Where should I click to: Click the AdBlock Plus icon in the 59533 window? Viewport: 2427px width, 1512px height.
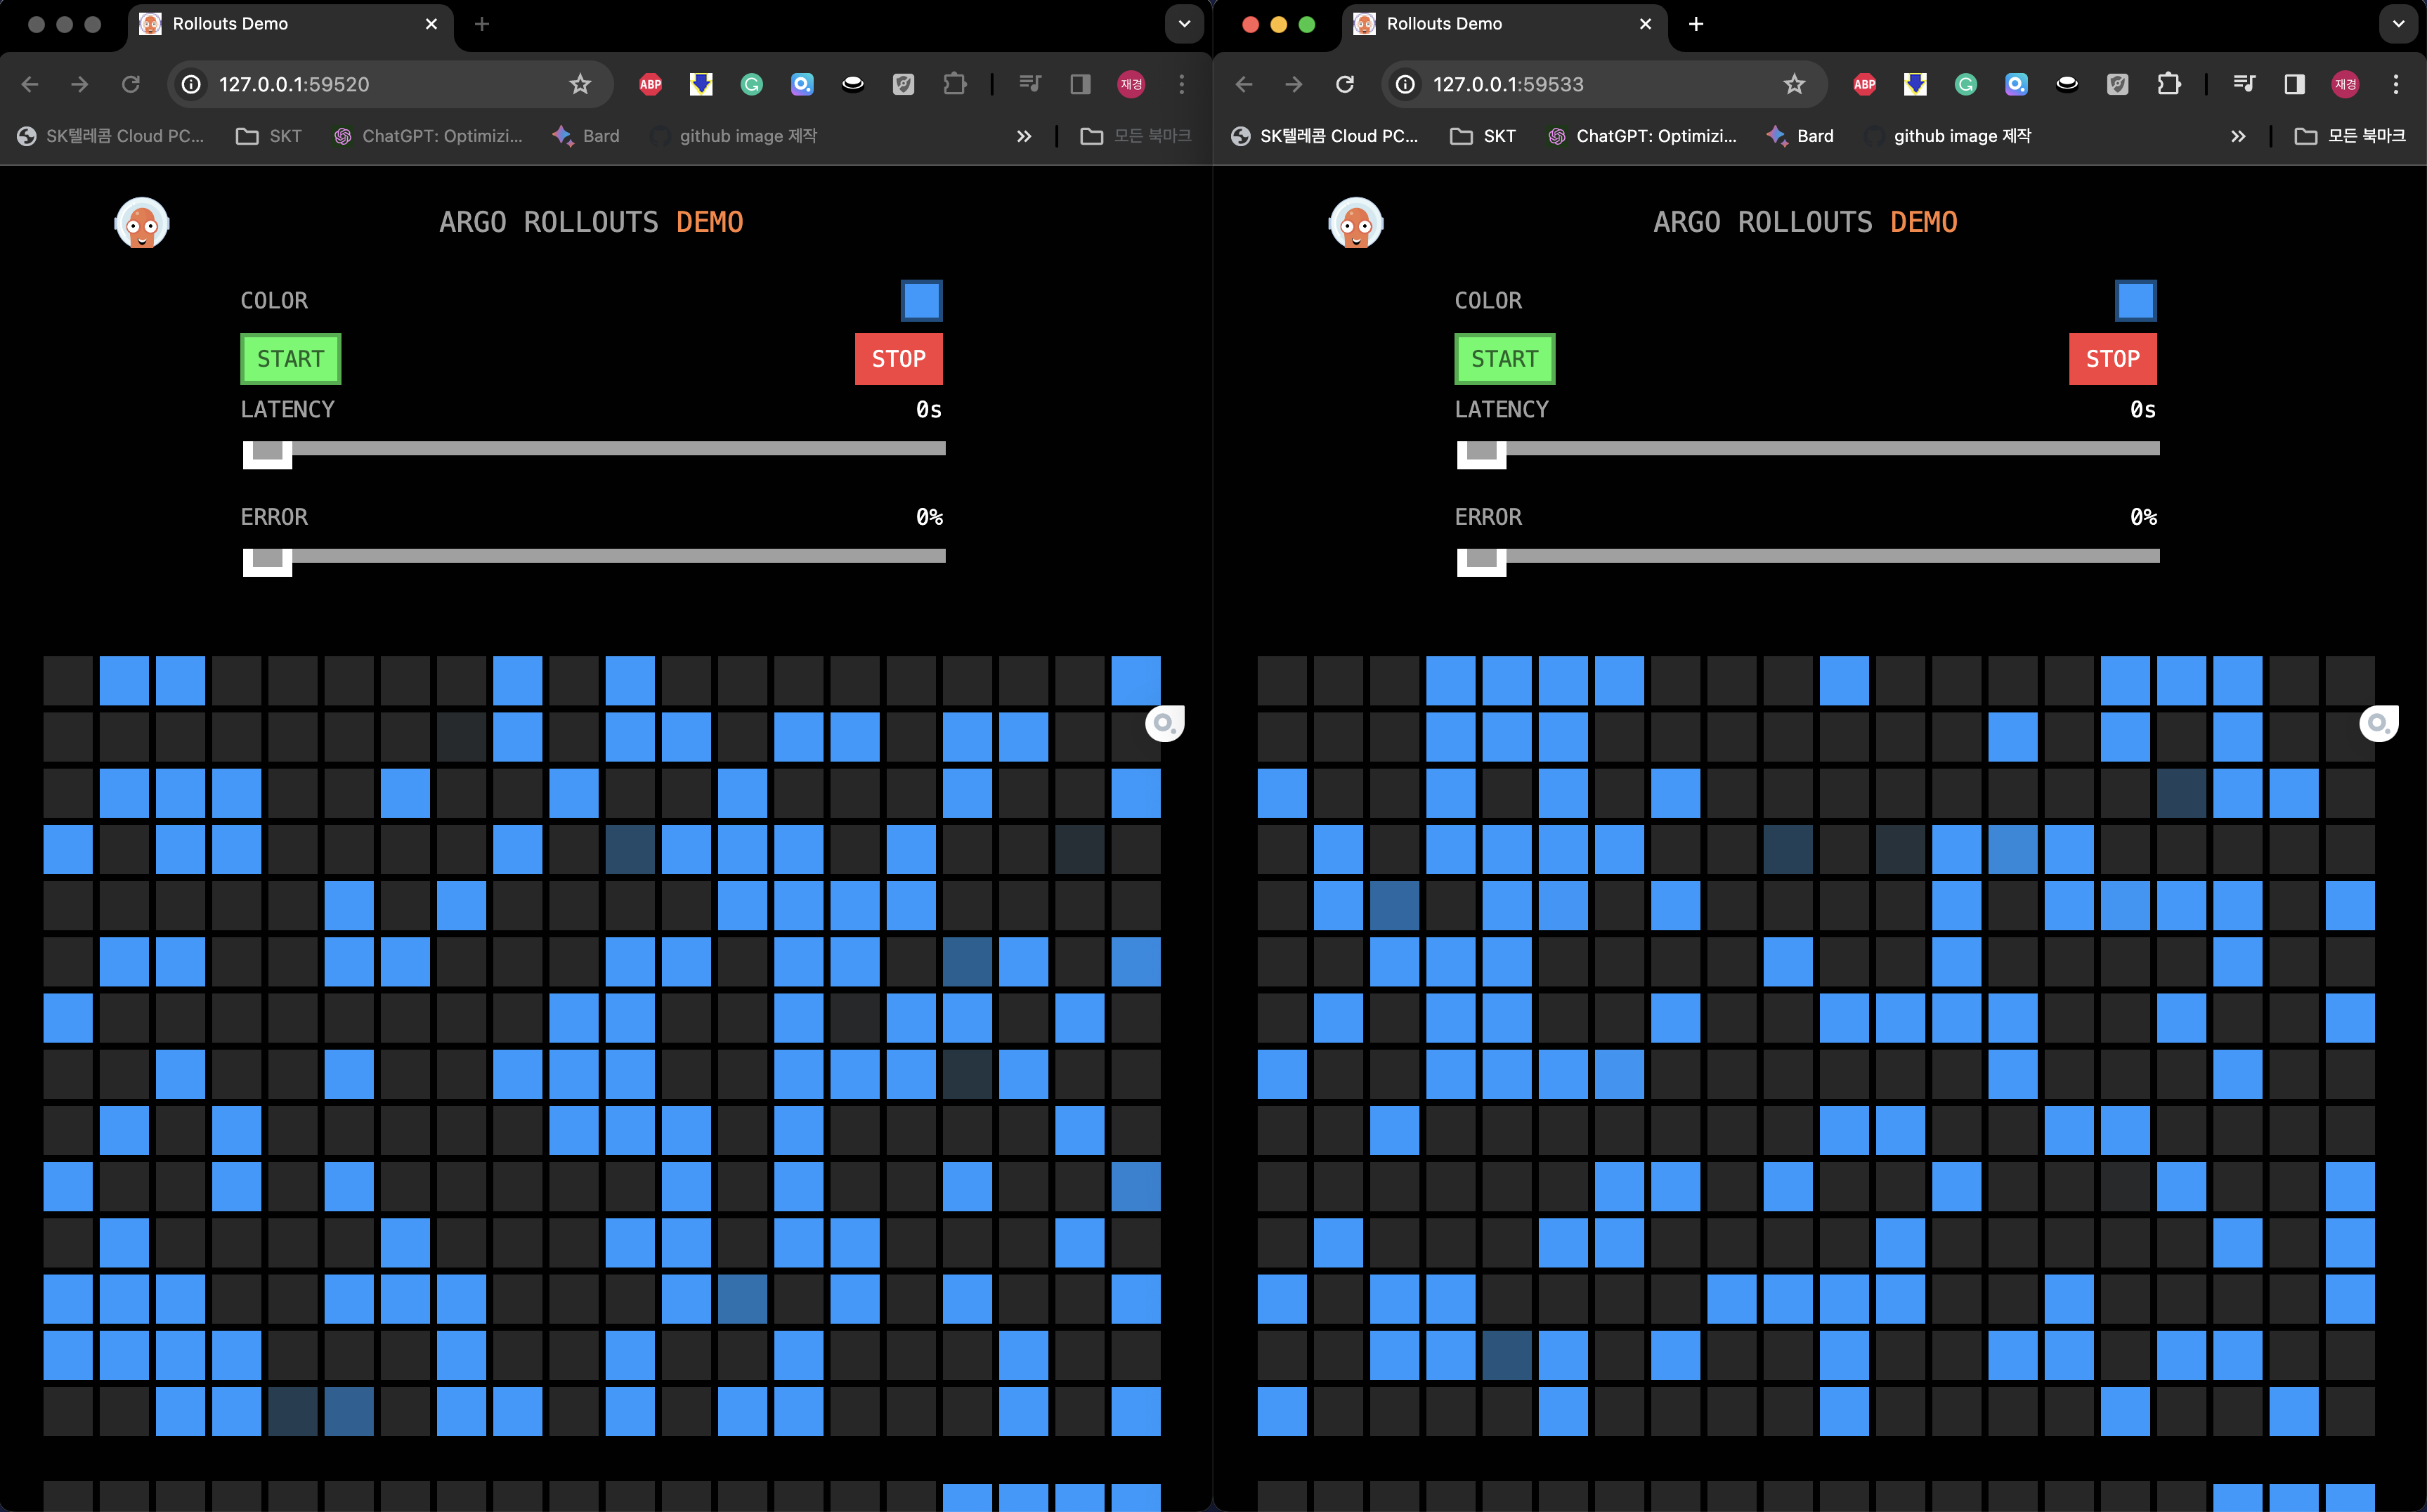click(1865, 84)
